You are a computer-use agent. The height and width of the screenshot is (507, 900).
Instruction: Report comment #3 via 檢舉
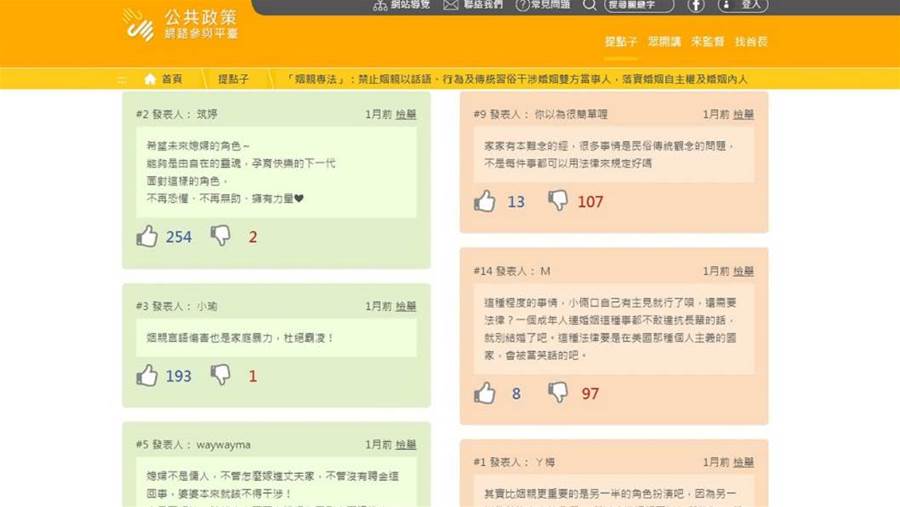point(406,306)
